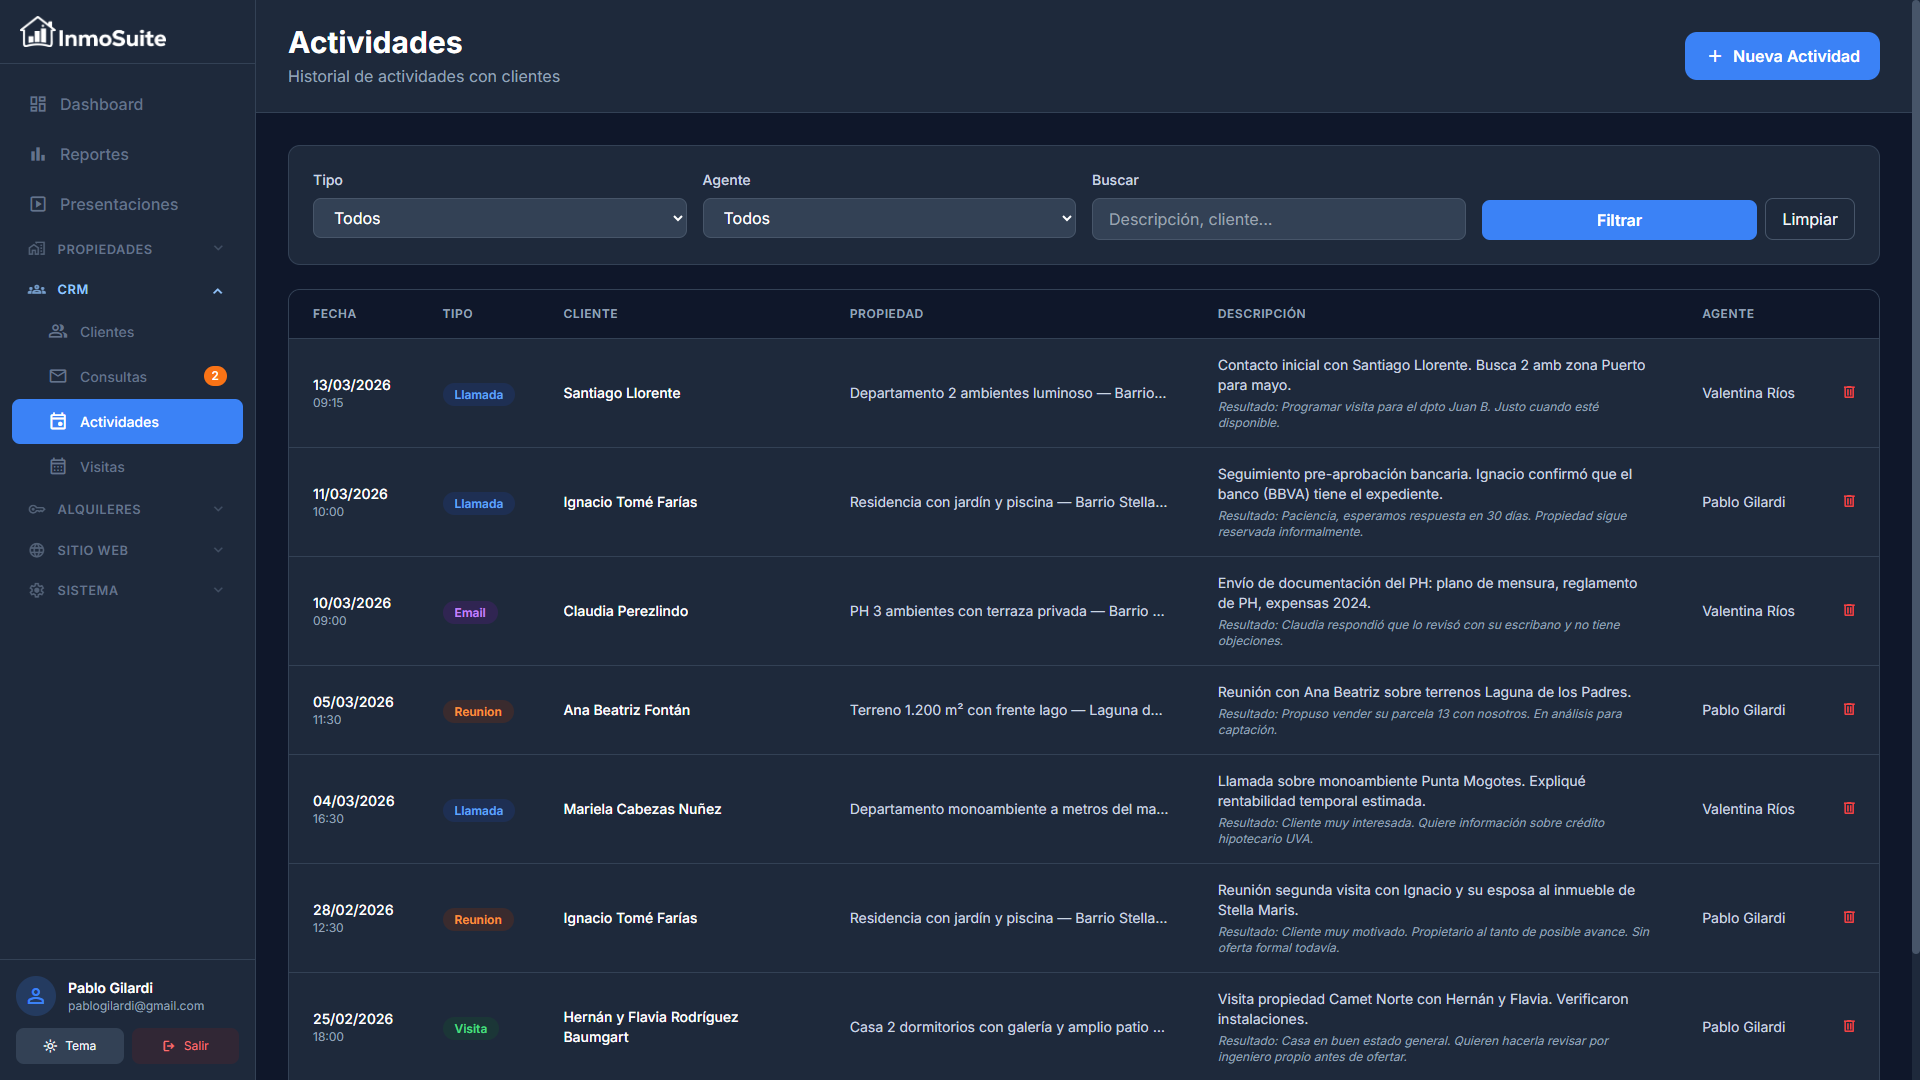Toggle the Tema theme switch
The width and height of the screenshot is (1920, 1080).
(x=70, y=1046)
